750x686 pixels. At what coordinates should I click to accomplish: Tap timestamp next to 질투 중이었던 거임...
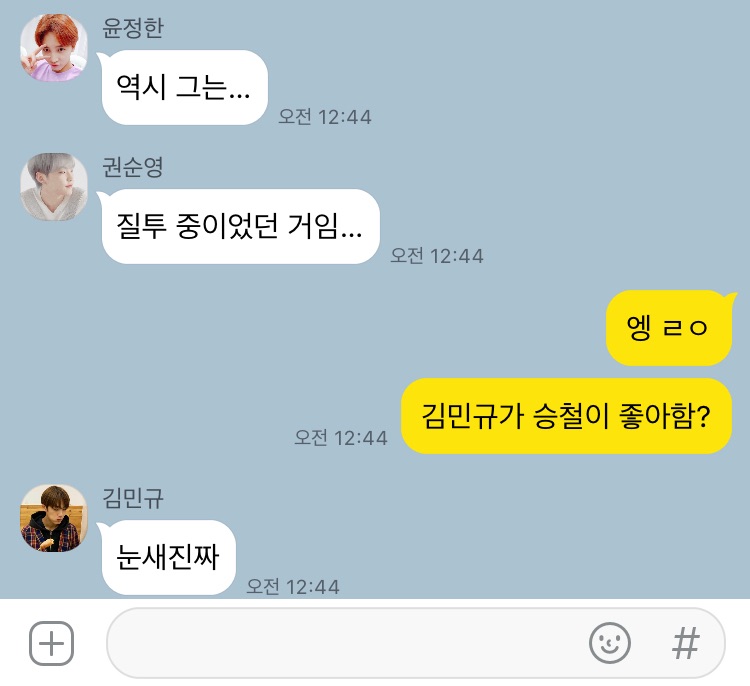pyautogui.click(x=437, y=255)
